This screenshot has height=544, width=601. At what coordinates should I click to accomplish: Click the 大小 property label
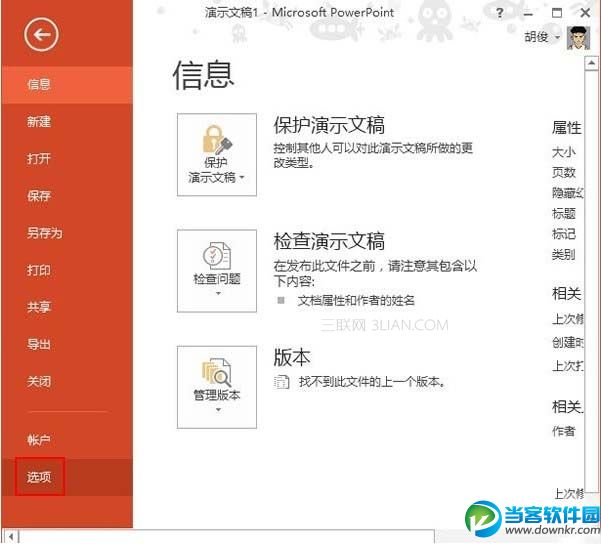click(563, 152)
